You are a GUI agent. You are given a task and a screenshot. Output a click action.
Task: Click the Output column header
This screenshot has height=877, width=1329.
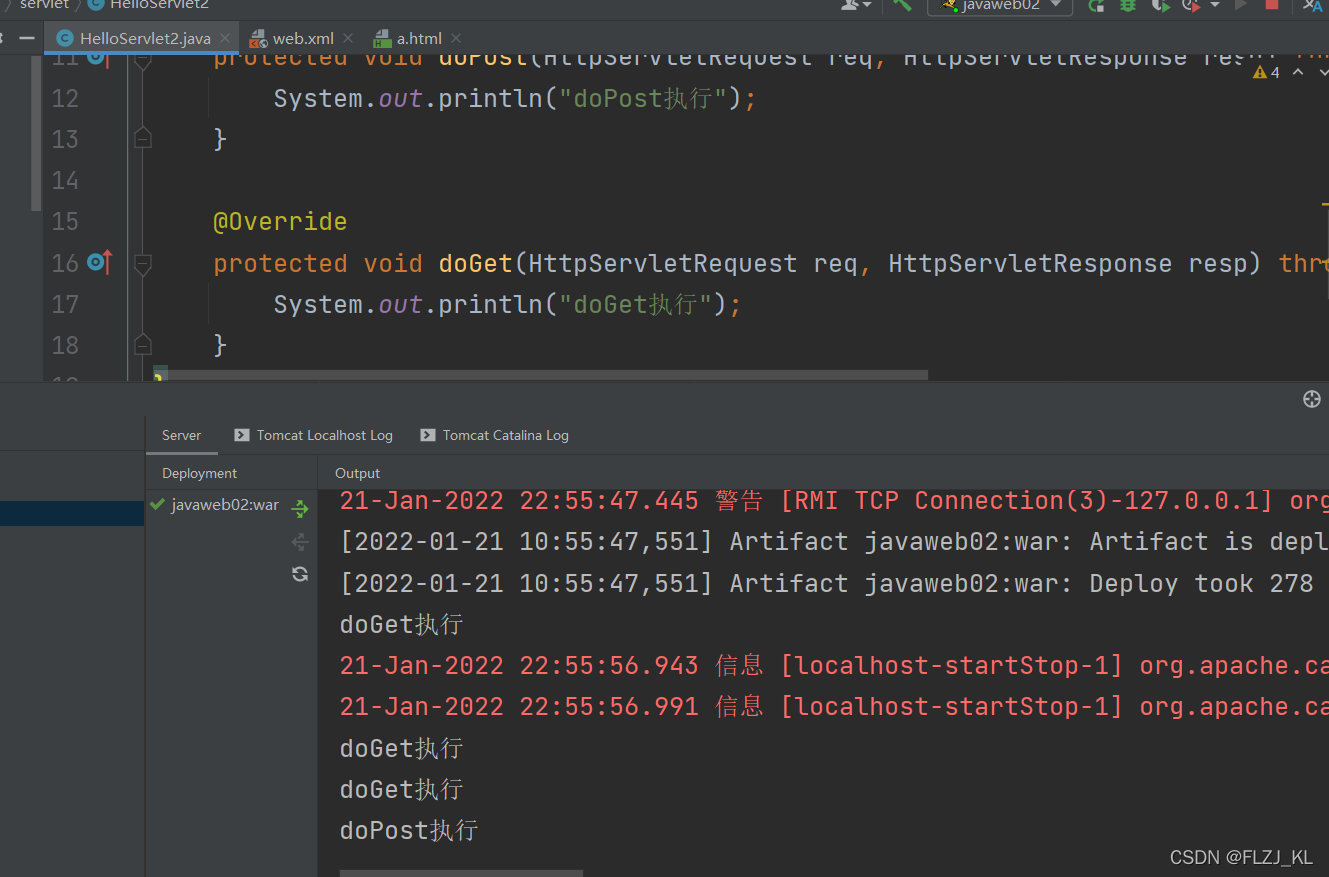tap(357, 473)
